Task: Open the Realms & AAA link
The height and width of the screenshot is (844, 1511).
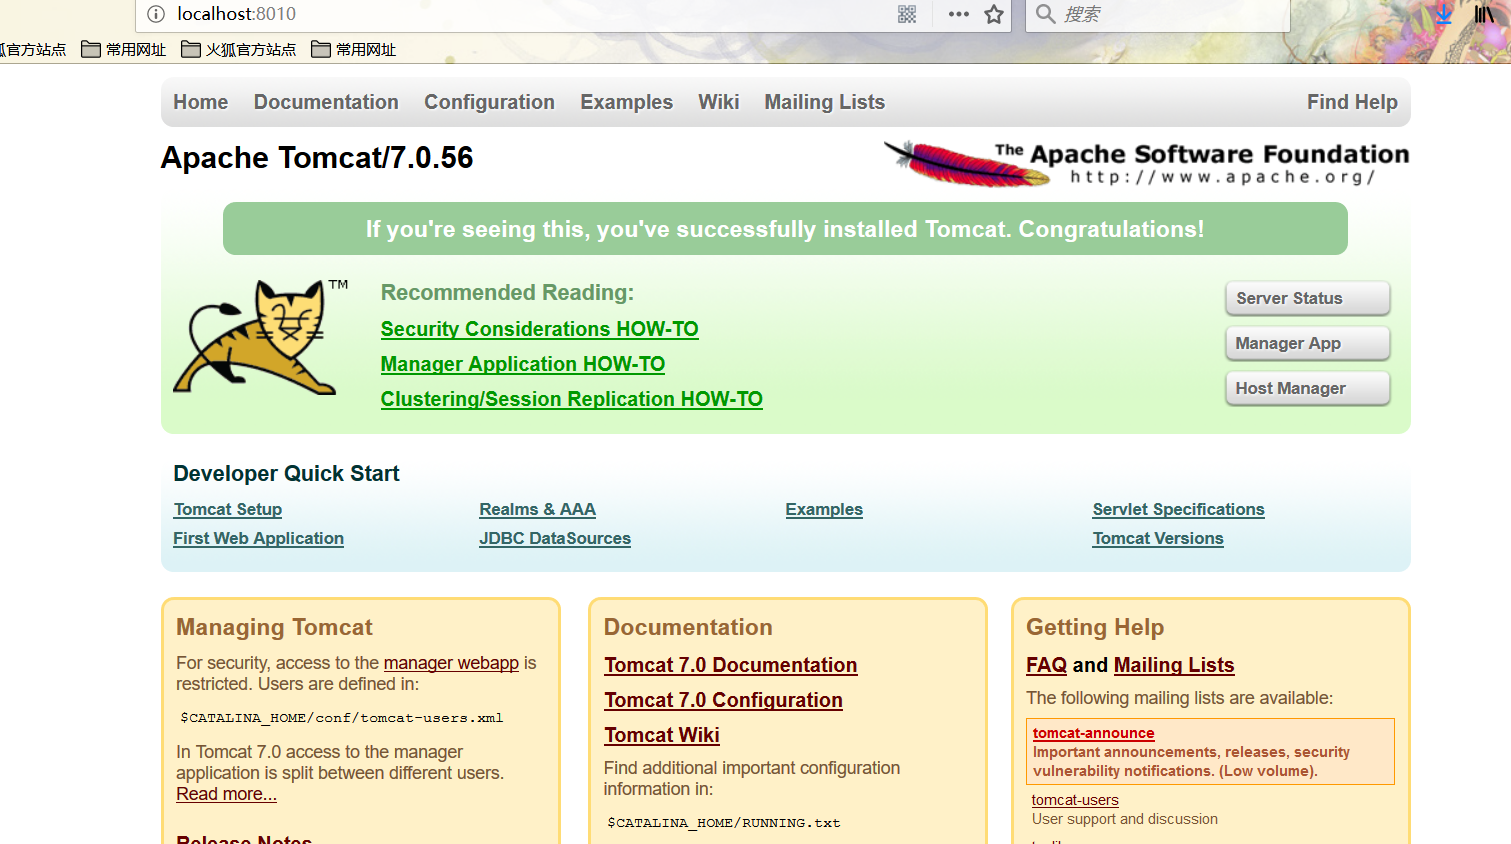Action: click(537, 509)
